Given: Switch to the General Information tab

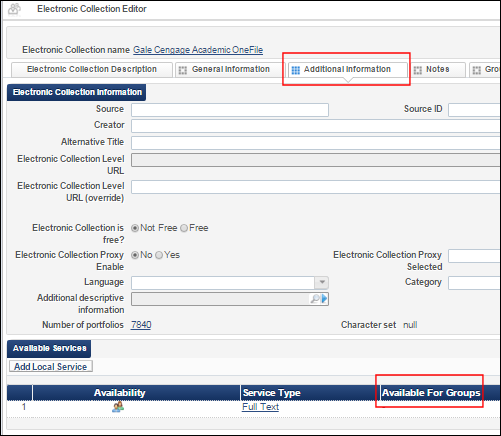Looking at the screenshot, I should click(x=230, y=69).
